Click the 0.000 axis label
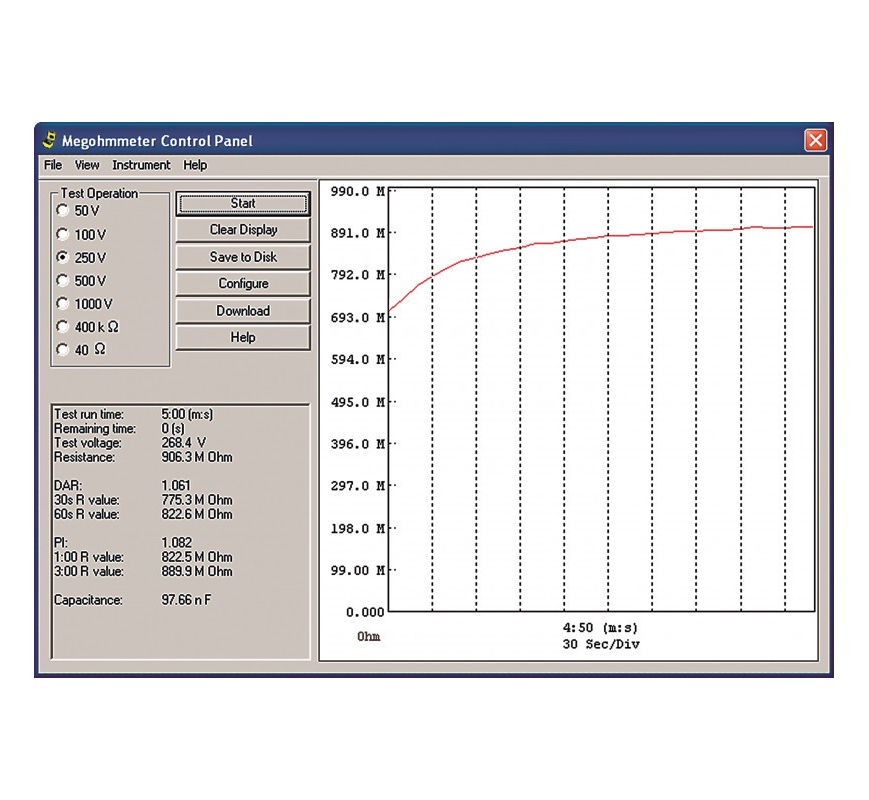This screenshot has height=800, width=869. point(365,612)
